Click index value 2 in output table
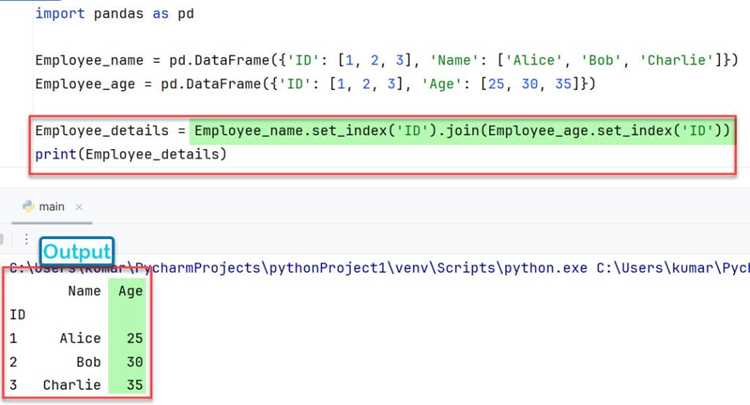The width and height of the screenshot is (750, 405). (x=13, y=361)
